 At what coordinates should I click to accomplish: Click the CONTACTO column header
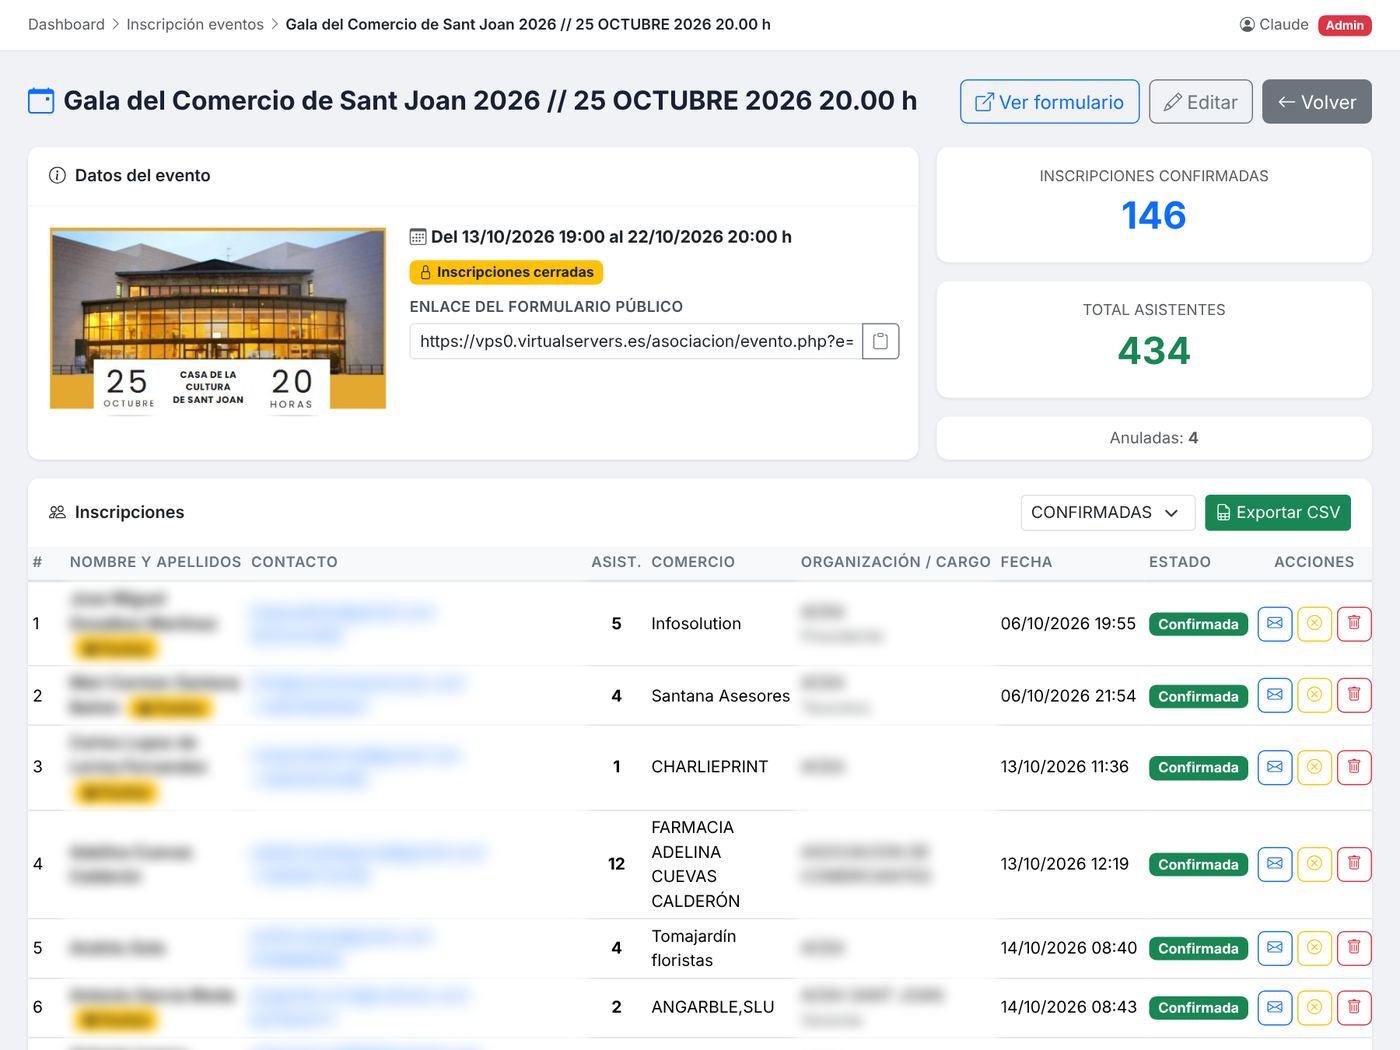(294, 562)
